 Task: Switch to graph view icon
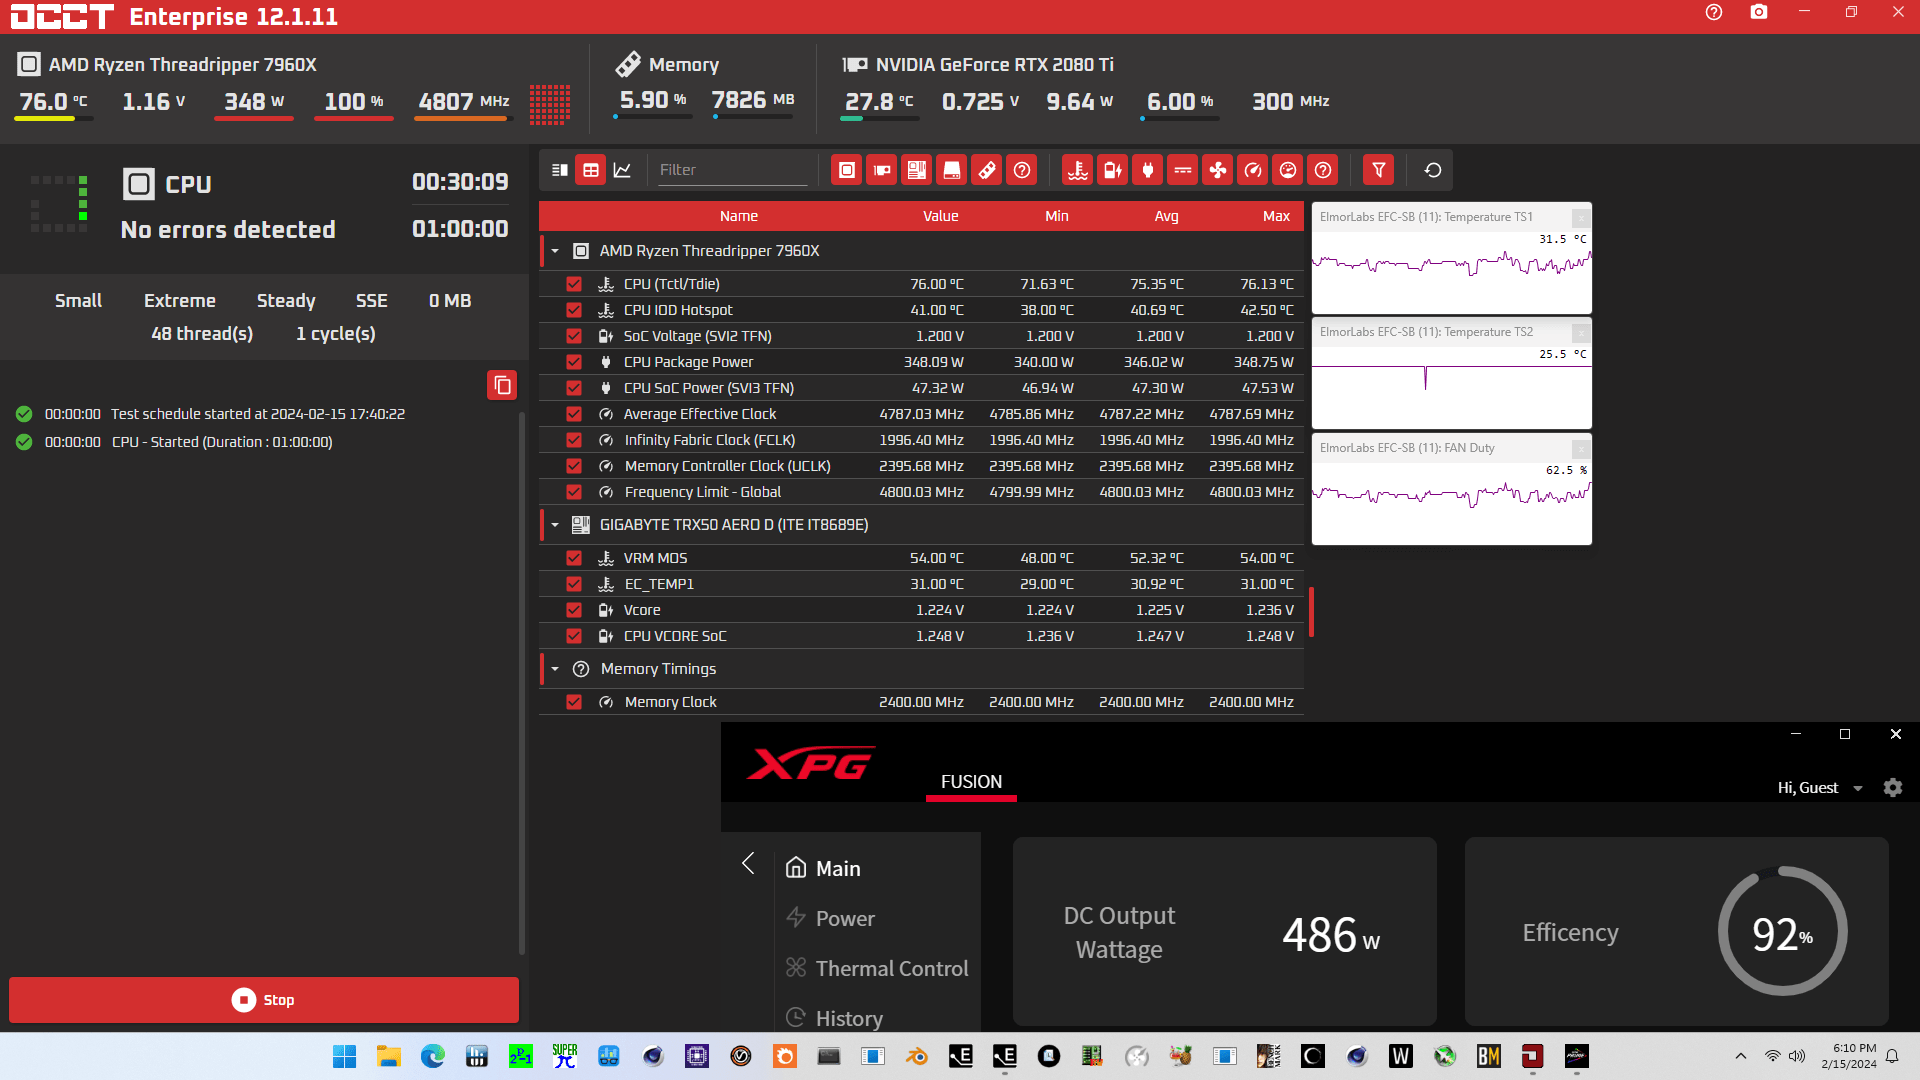622,170
